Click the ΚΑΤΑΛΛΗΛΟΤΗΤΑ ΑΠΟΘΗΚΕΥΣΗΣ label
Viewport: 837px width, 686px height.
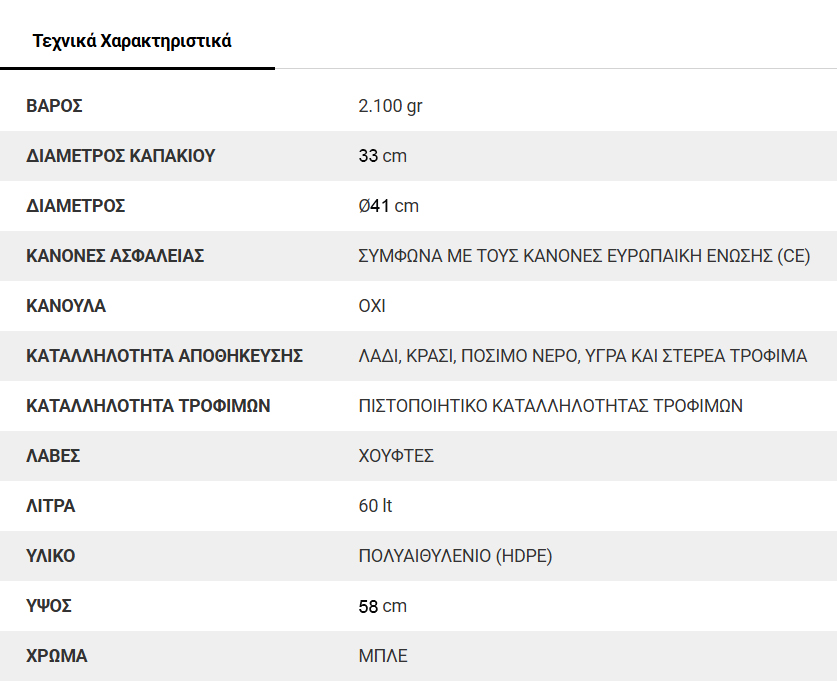coord(164,356)
